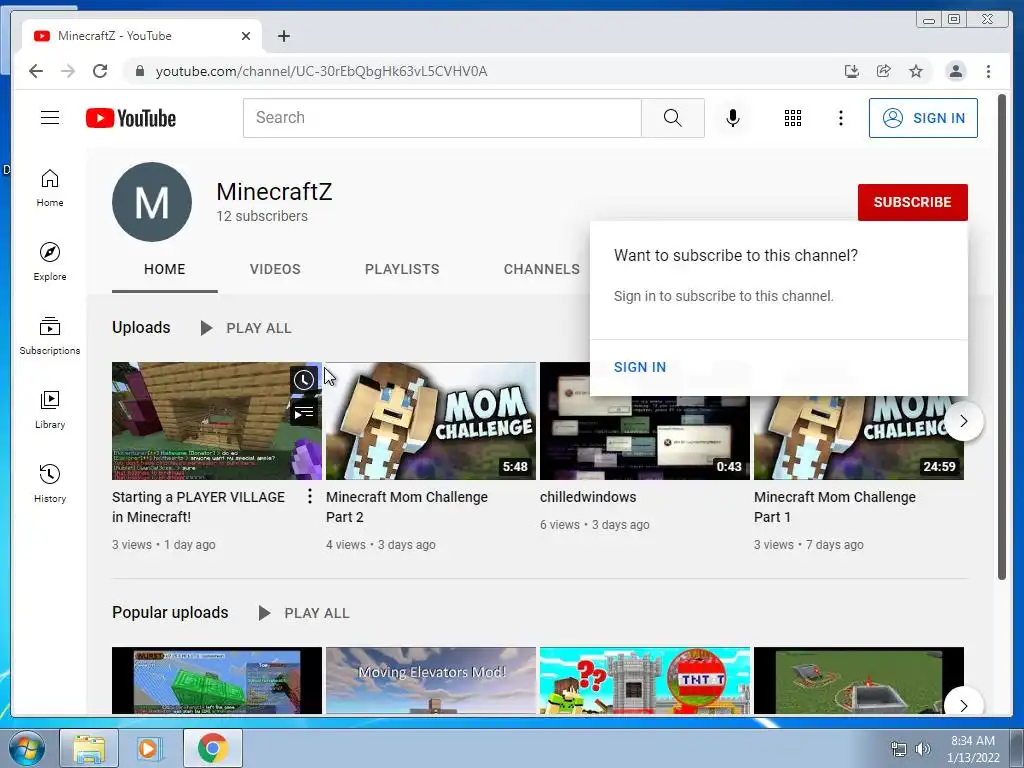Go forward in Chrome
This screenshot has width=1024, height=768.
68,71
